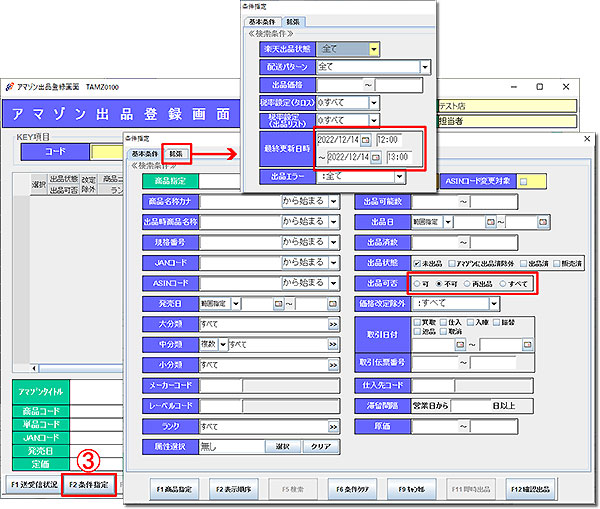
Task: Select the 再出品 radio button
Action: coord(466,283)
